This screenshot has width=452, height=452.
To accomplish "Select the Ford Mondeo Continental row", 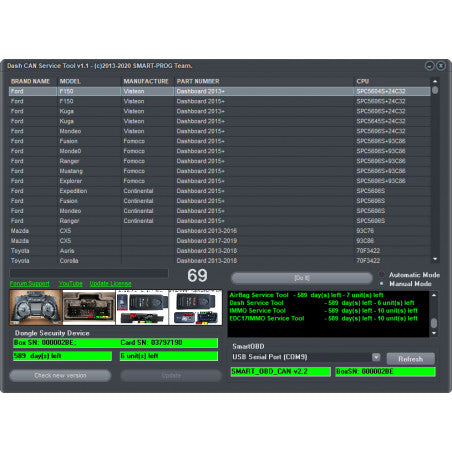I will pos(220,211).
